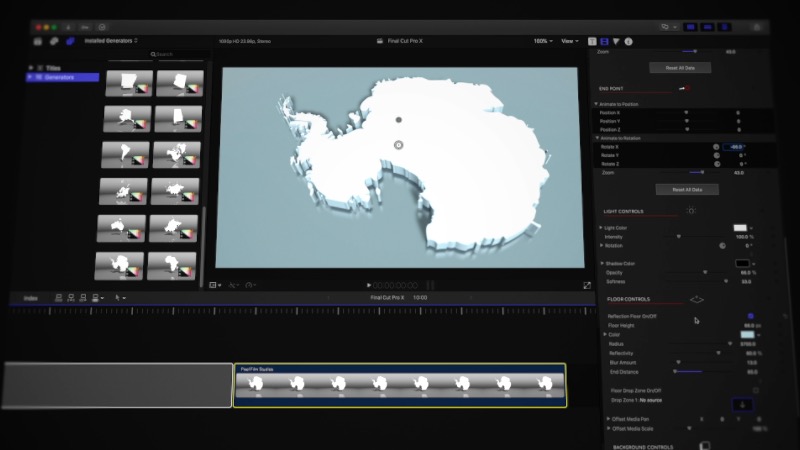Open the Libraries sidebar icon

pyautogui.click(x=38, y=41)
